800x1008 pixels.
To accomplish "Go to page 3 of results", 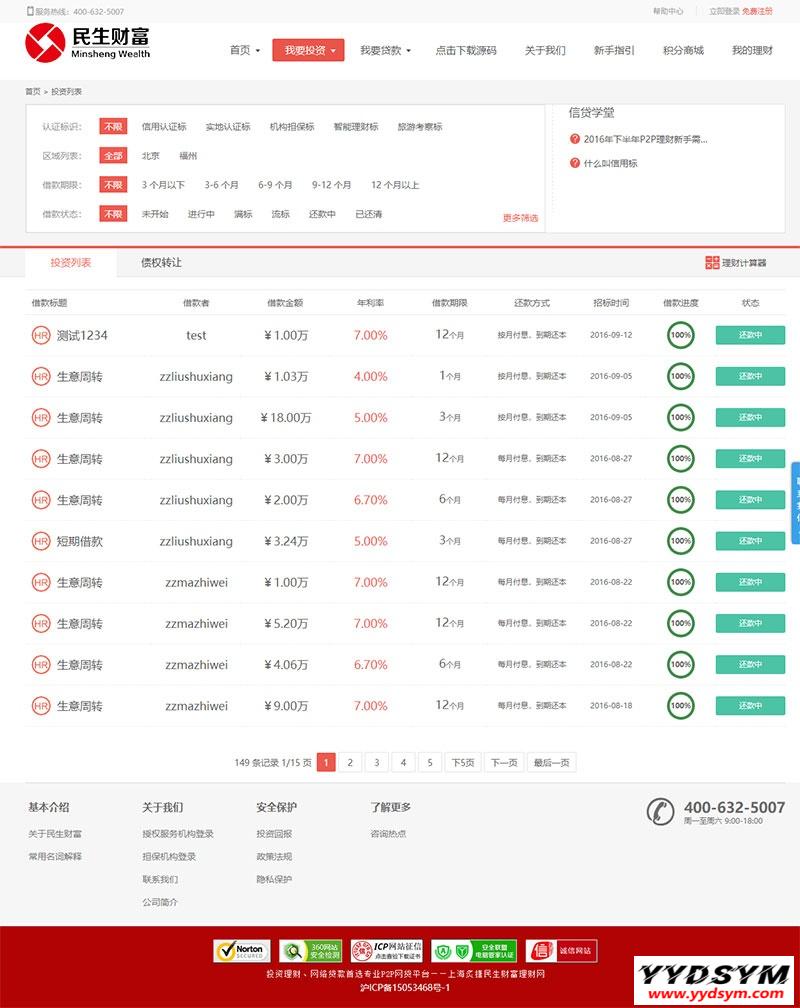I will [376, 763].
